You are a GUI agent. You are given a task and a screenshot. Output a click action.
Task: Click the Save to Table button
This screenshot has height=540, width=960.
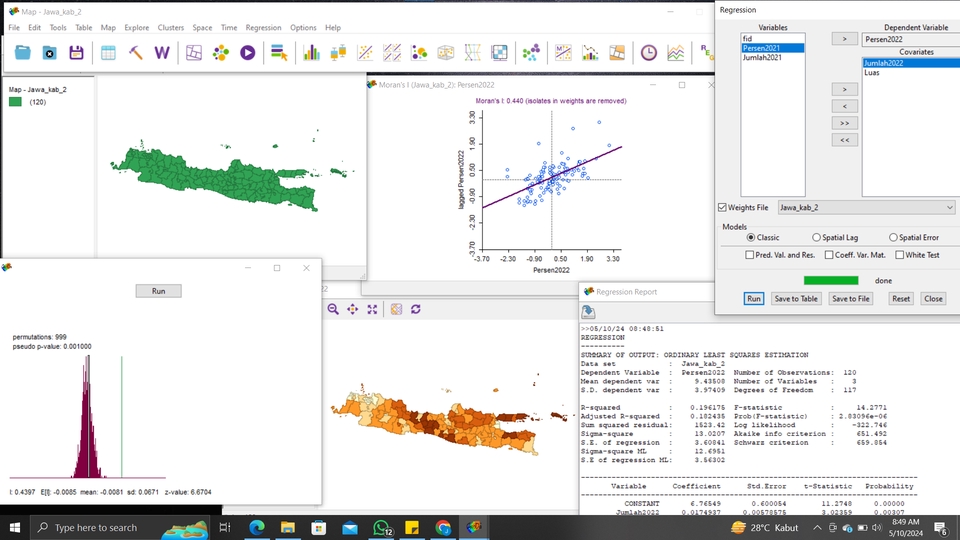click(x=796, y=299)
